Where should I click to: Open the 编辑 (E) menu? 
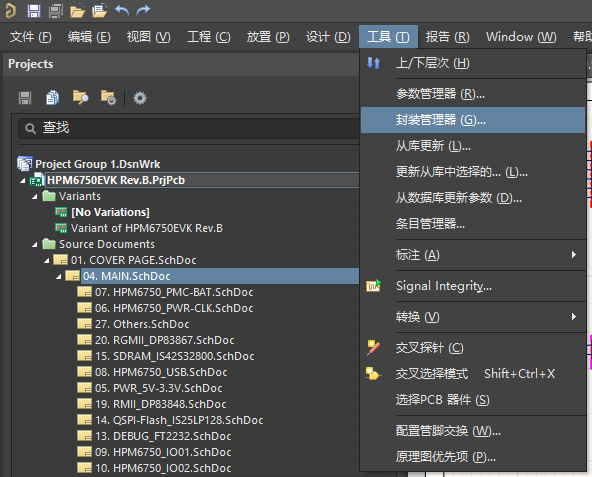pos(89,37)
